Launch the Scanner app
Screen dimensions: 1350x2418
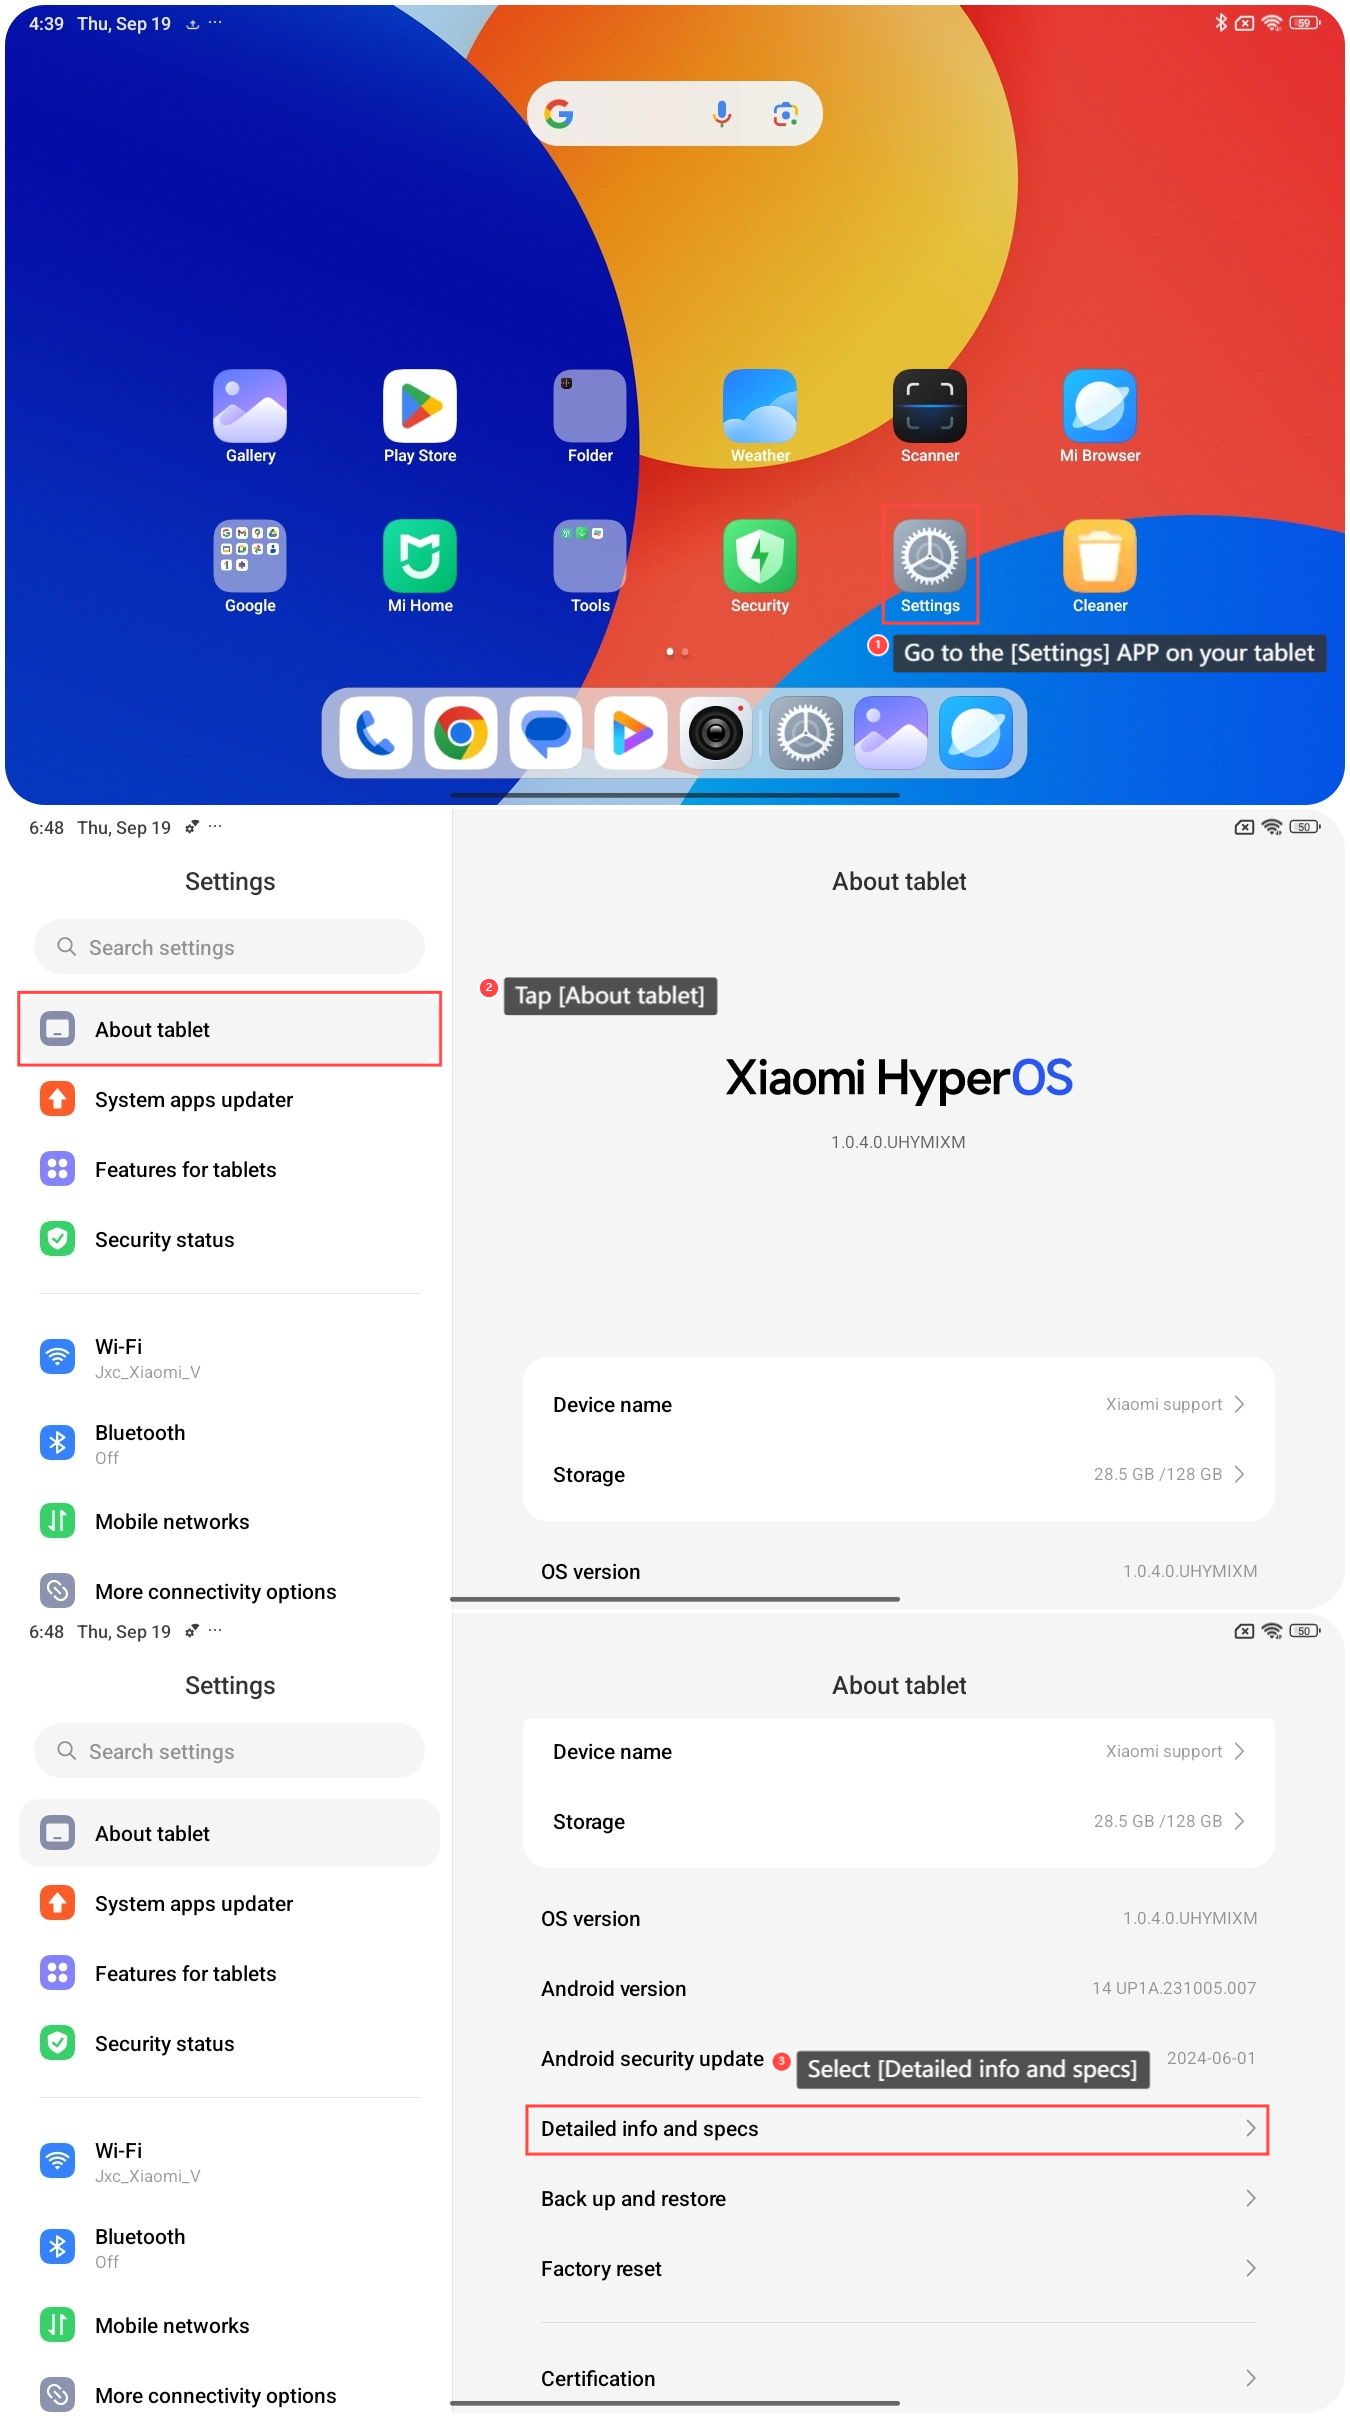point(930,406)
